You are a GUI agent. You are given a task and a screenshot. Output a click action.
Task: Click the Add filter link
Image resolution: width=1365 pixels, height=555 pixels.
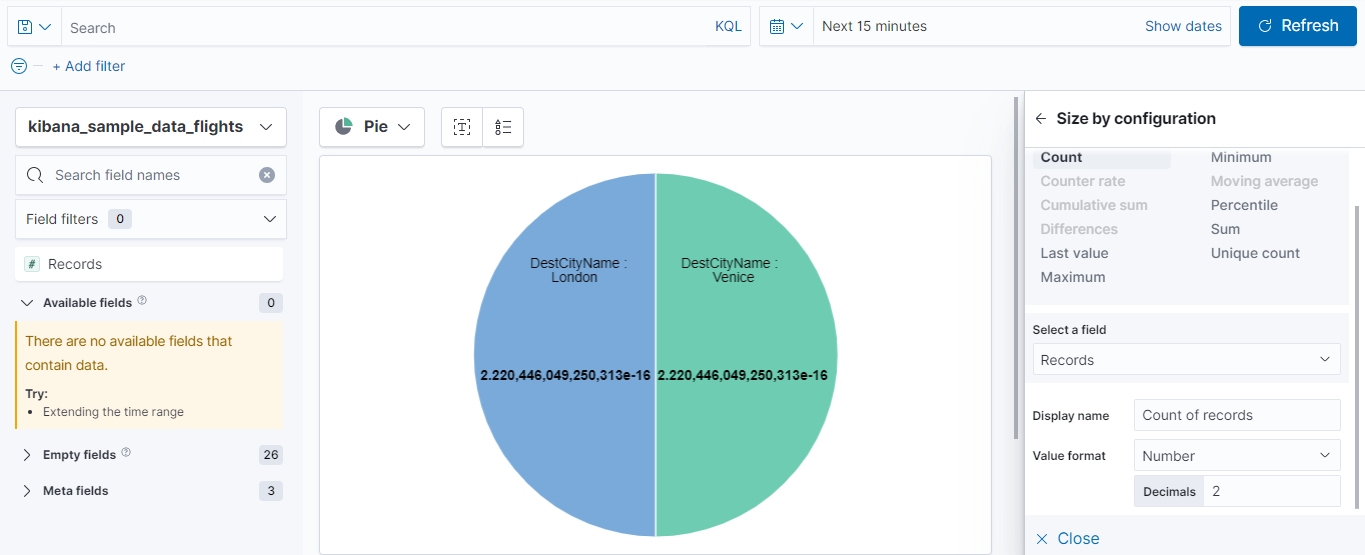click(x=89, y=66)
